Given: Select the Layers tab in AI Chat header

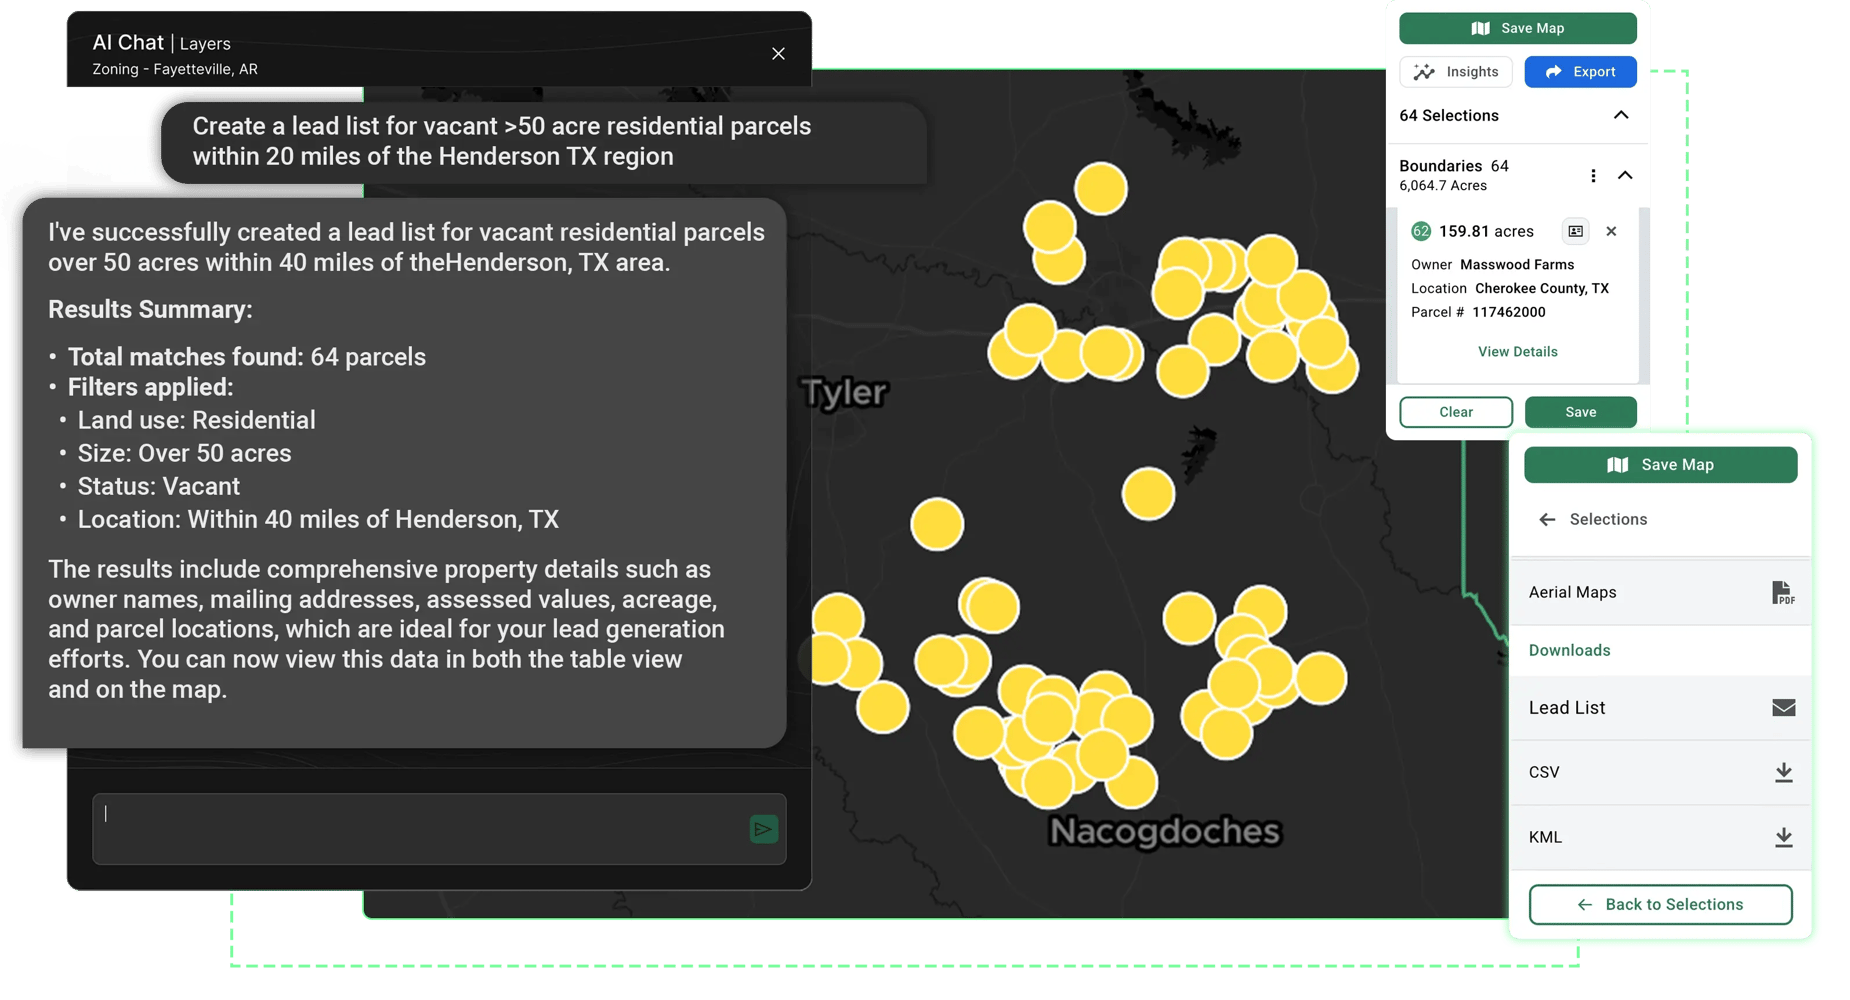Looking at the screenshot, I should click(205, 44).
